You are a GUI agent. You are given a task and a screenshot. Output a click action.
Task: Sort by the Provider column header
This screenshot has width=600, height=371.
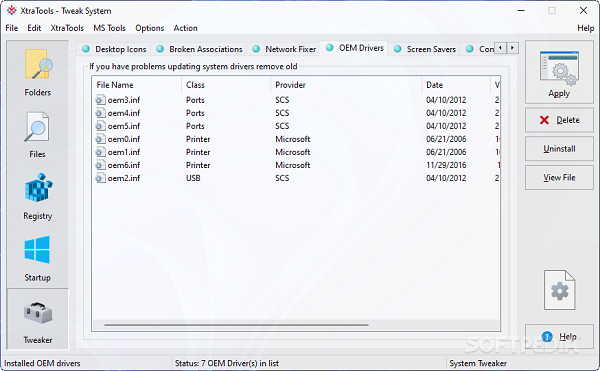pos(346,85)
